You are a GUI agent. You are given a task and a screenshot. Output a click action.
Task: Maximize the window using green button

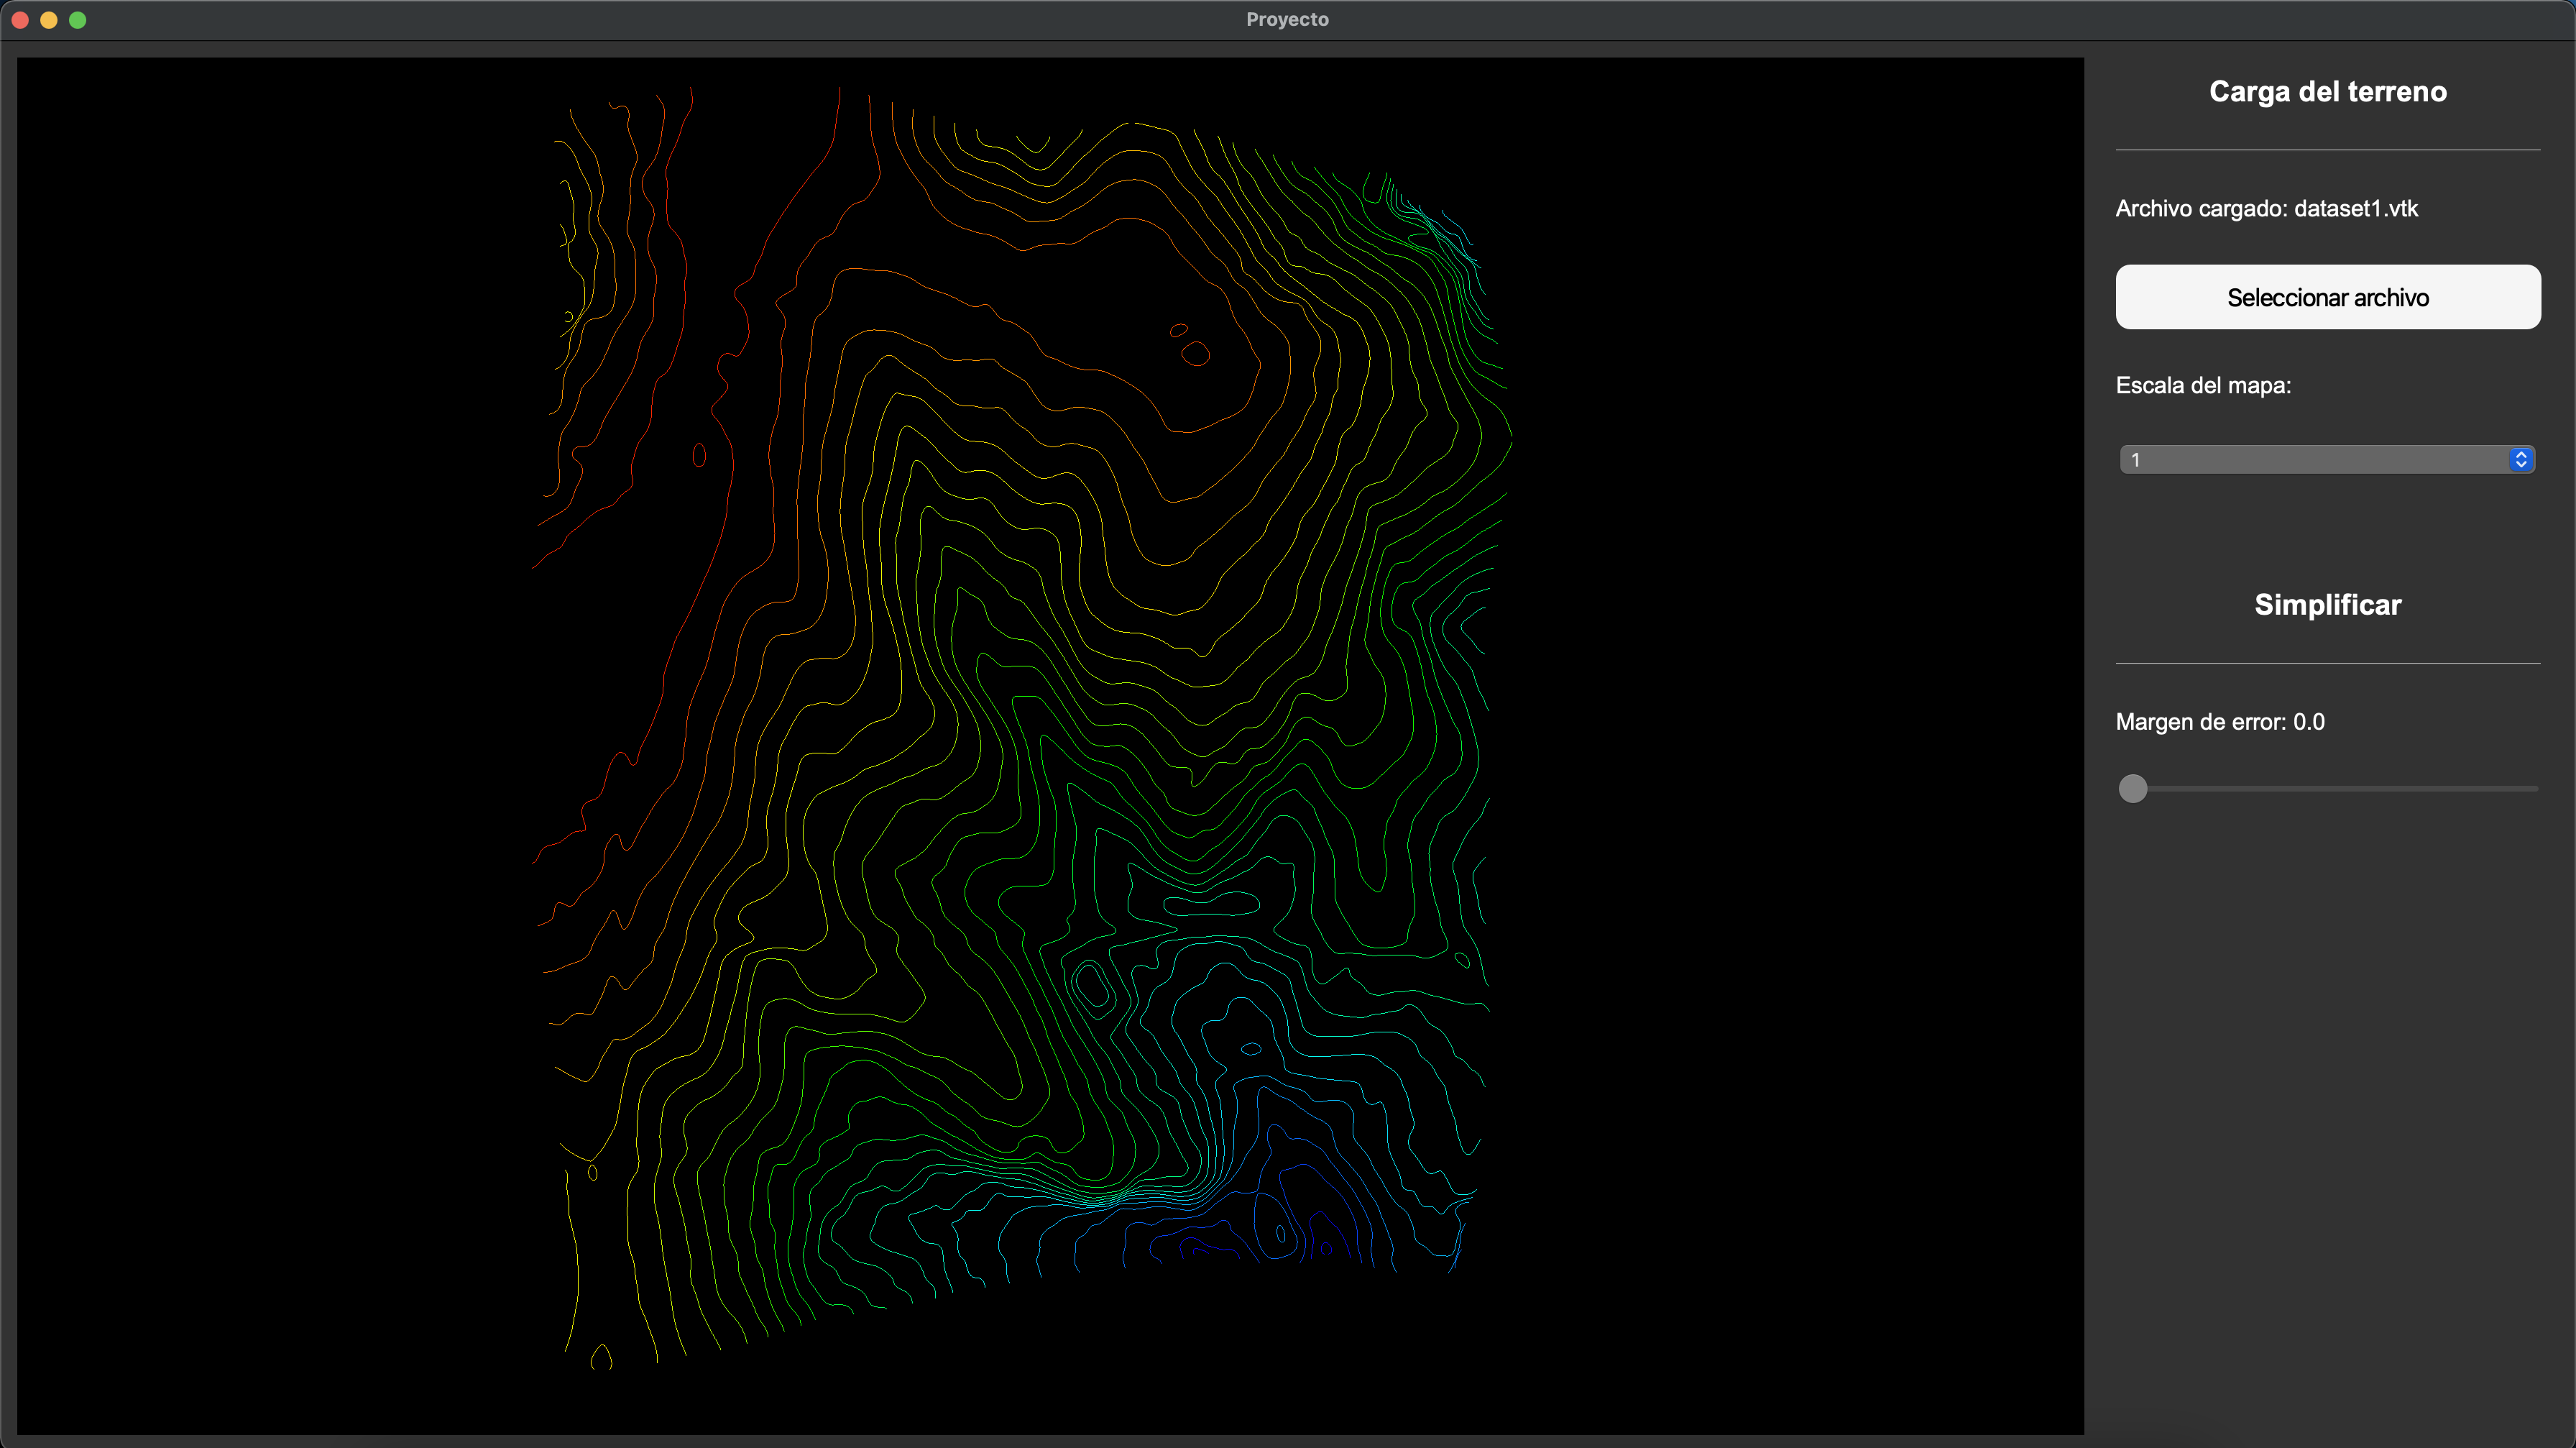click(x=78, y=19)
